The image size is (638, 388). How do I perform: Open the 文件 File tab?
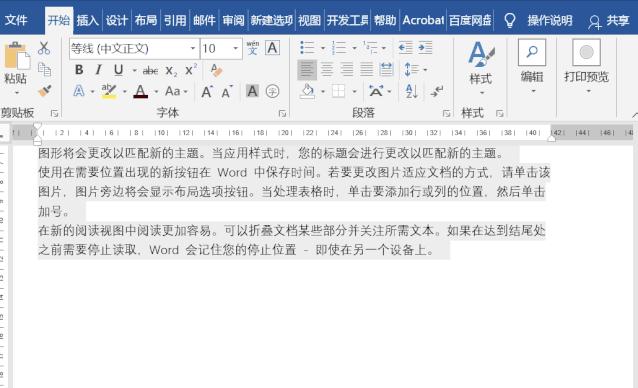[x=16, y=20]
